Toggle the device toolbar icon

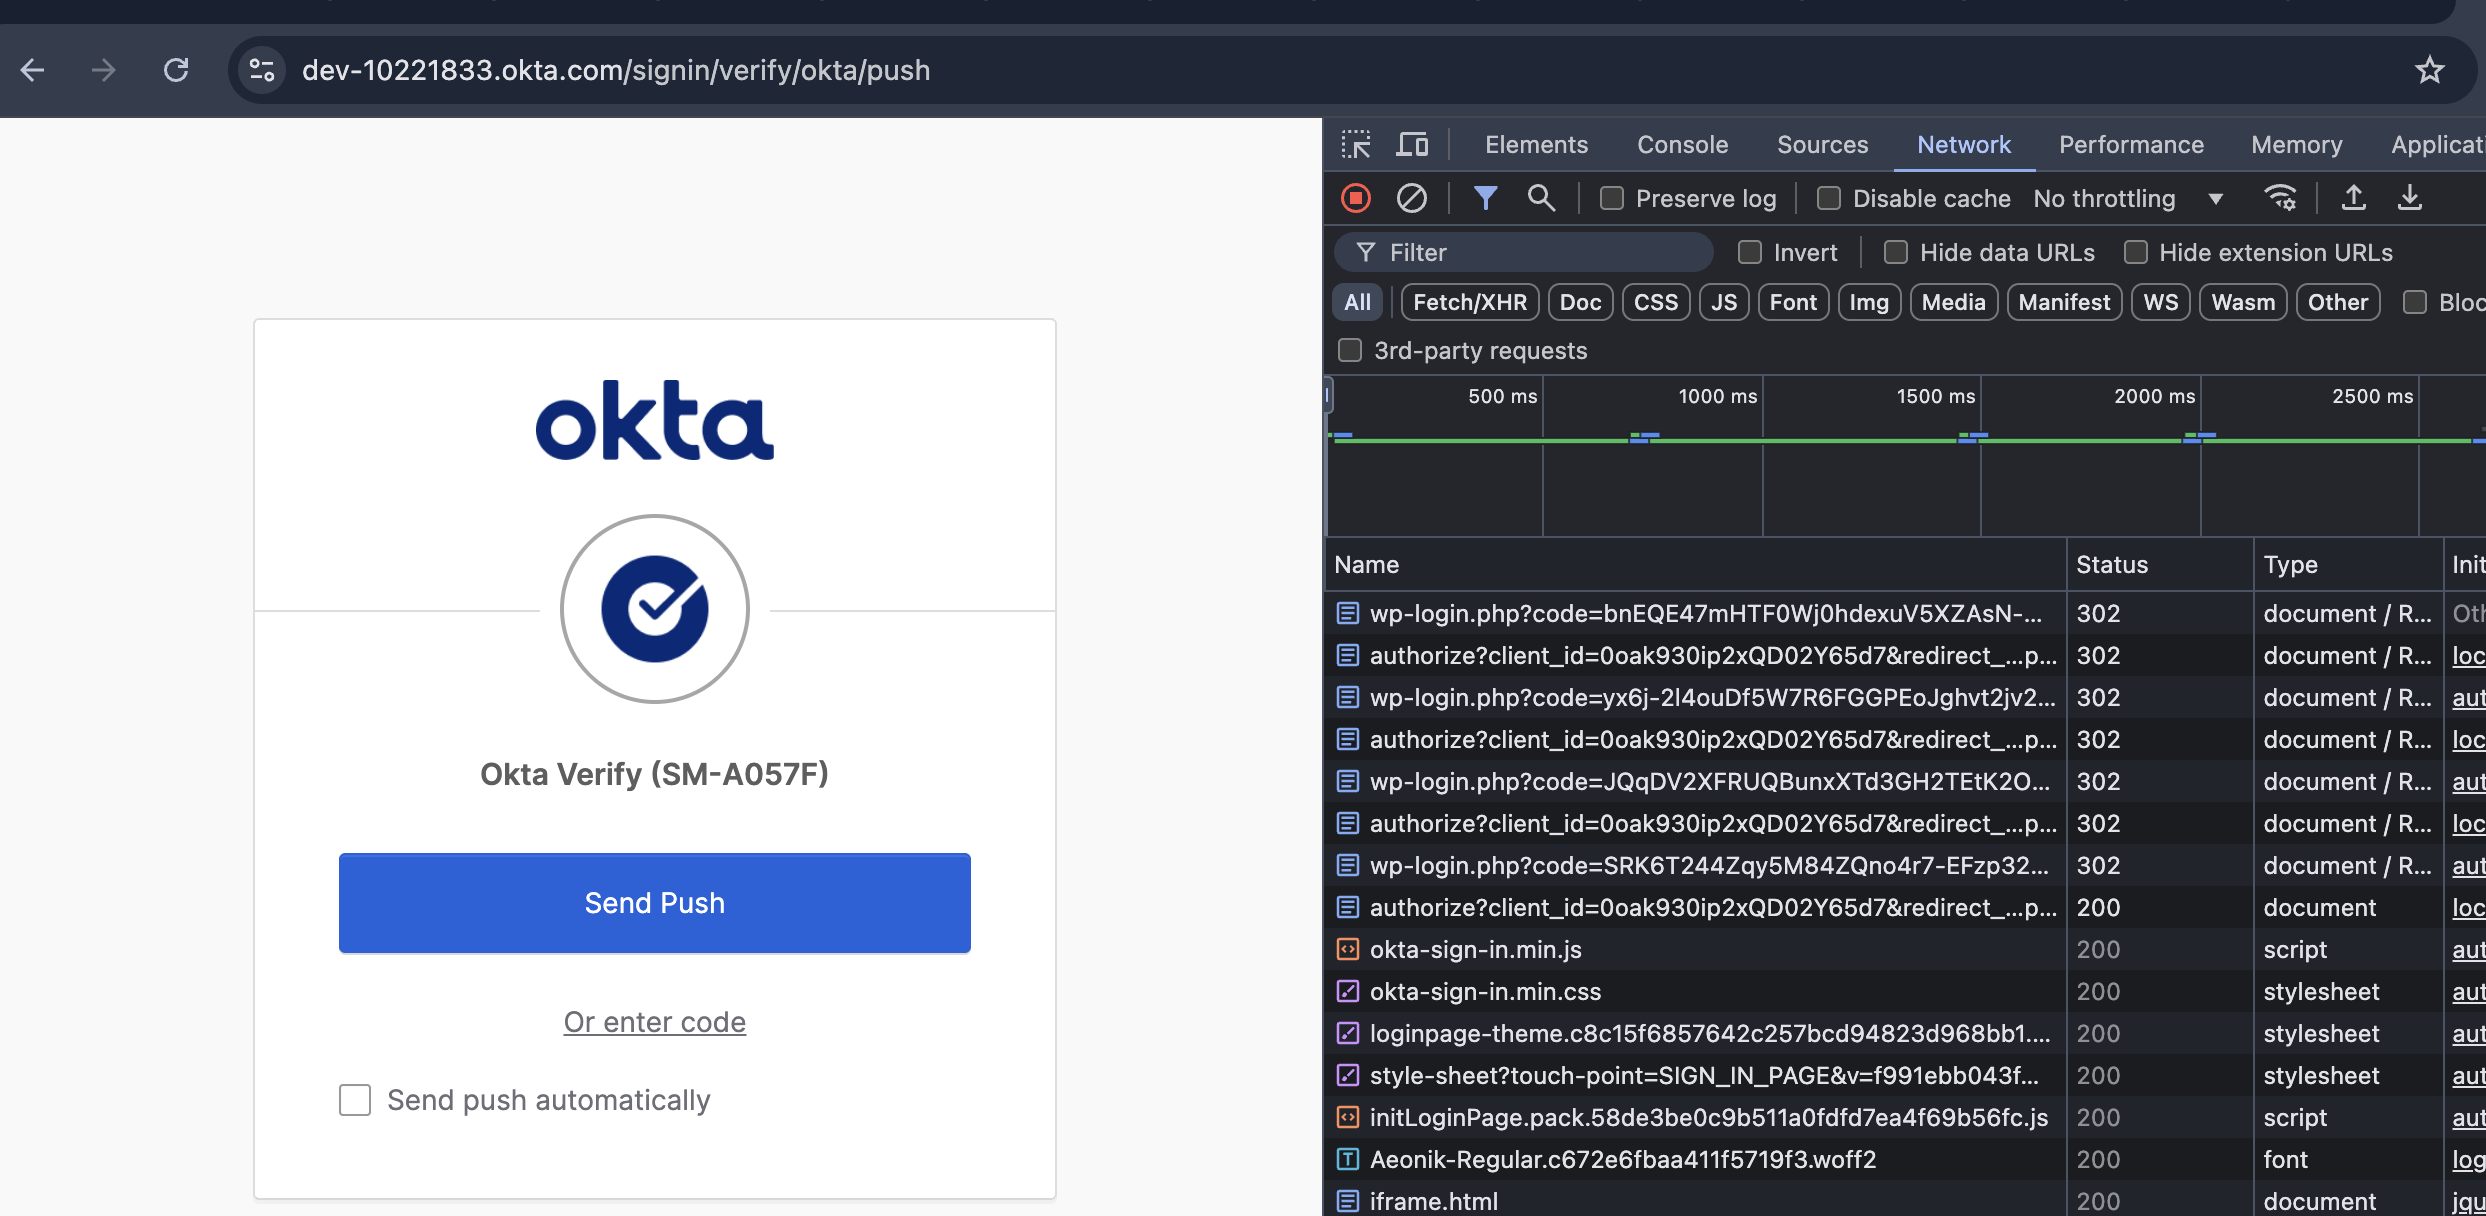1412,145
